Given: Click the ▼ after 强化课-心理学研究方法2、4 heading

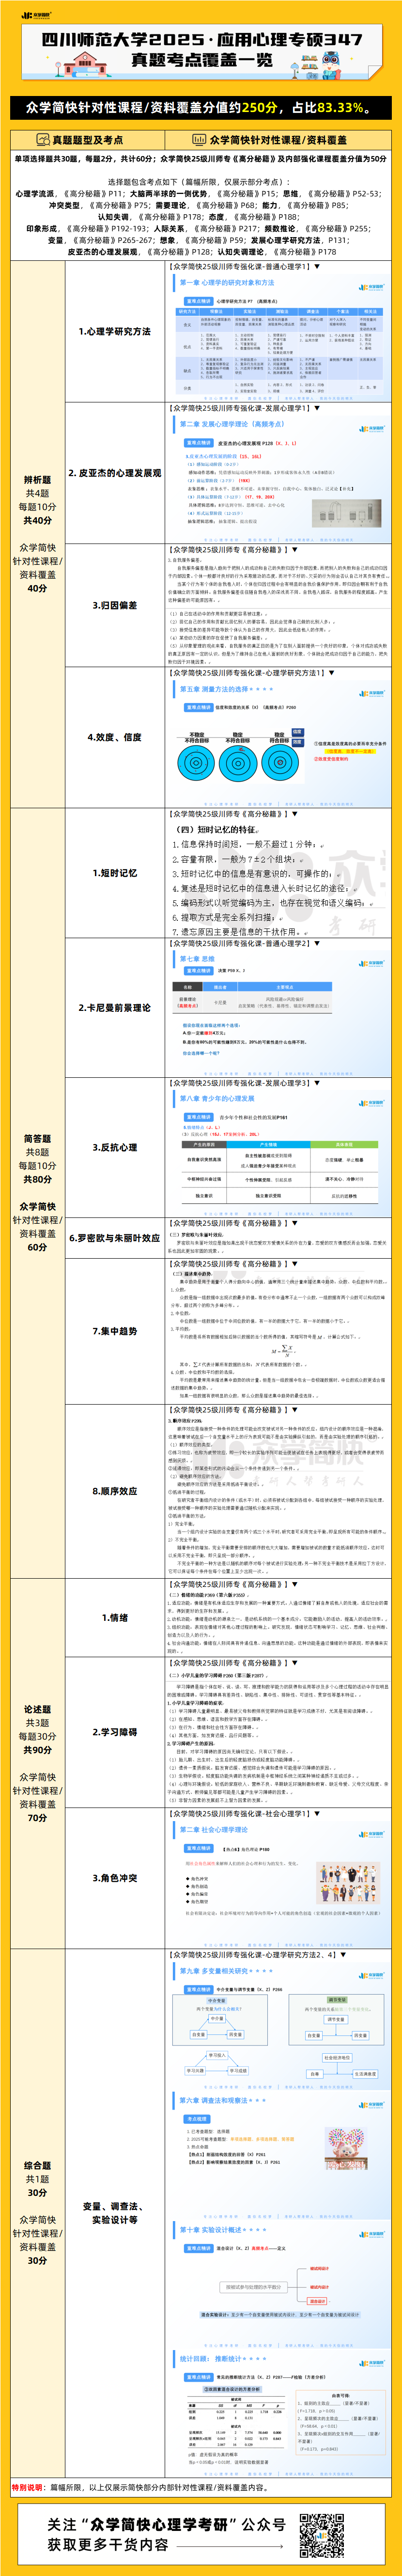Looking at the screenshot, I should pyautogui.click(x=343, y=1954).
